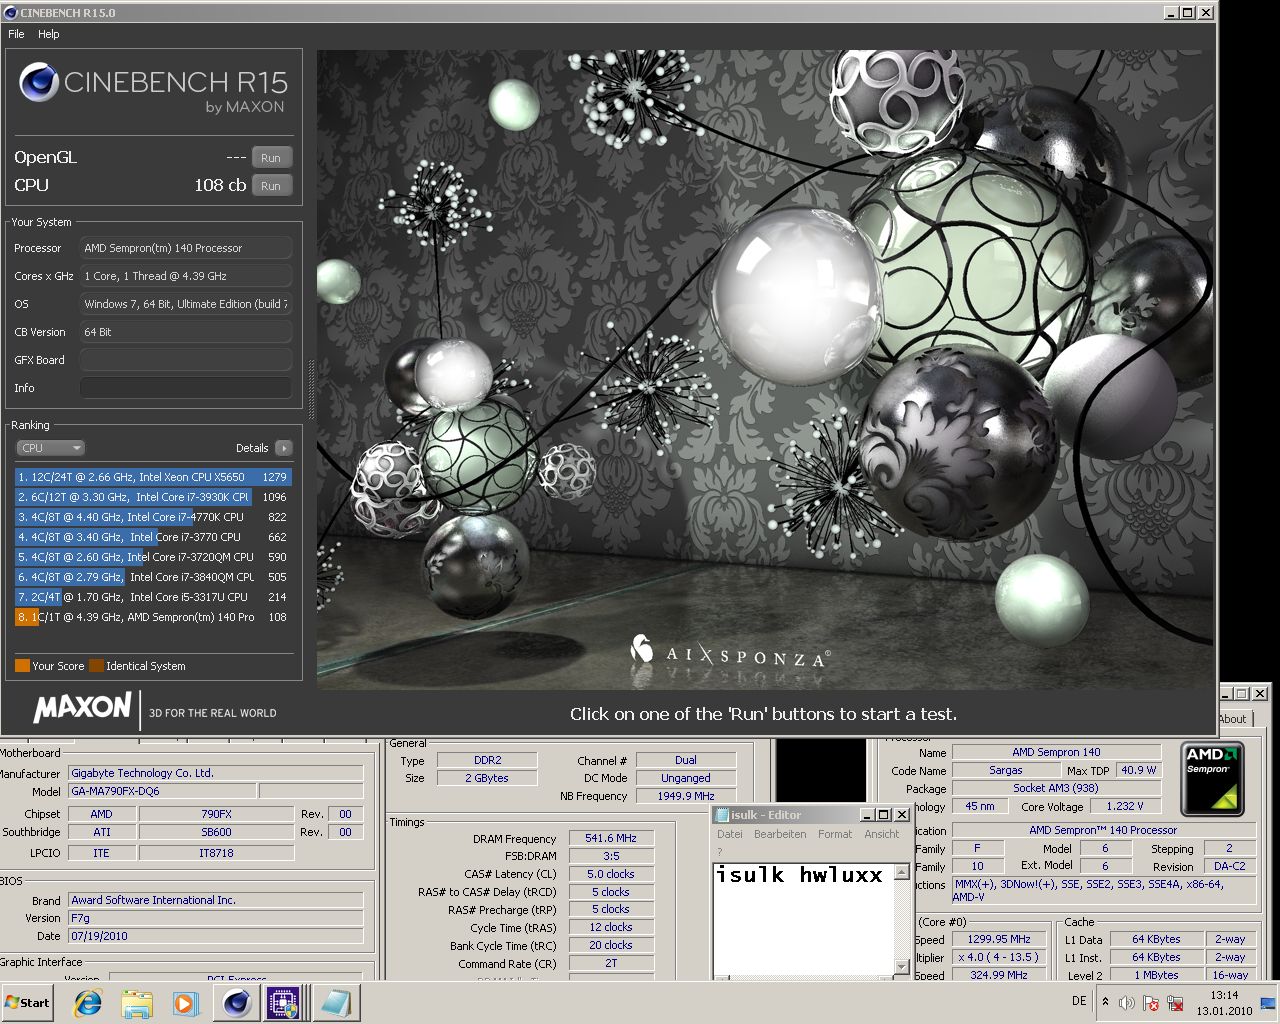The height and width of the screenshot is (1024, 1280).
Task: Select the Intel Xeon X5650 ranking row
Action: [153, 477]
